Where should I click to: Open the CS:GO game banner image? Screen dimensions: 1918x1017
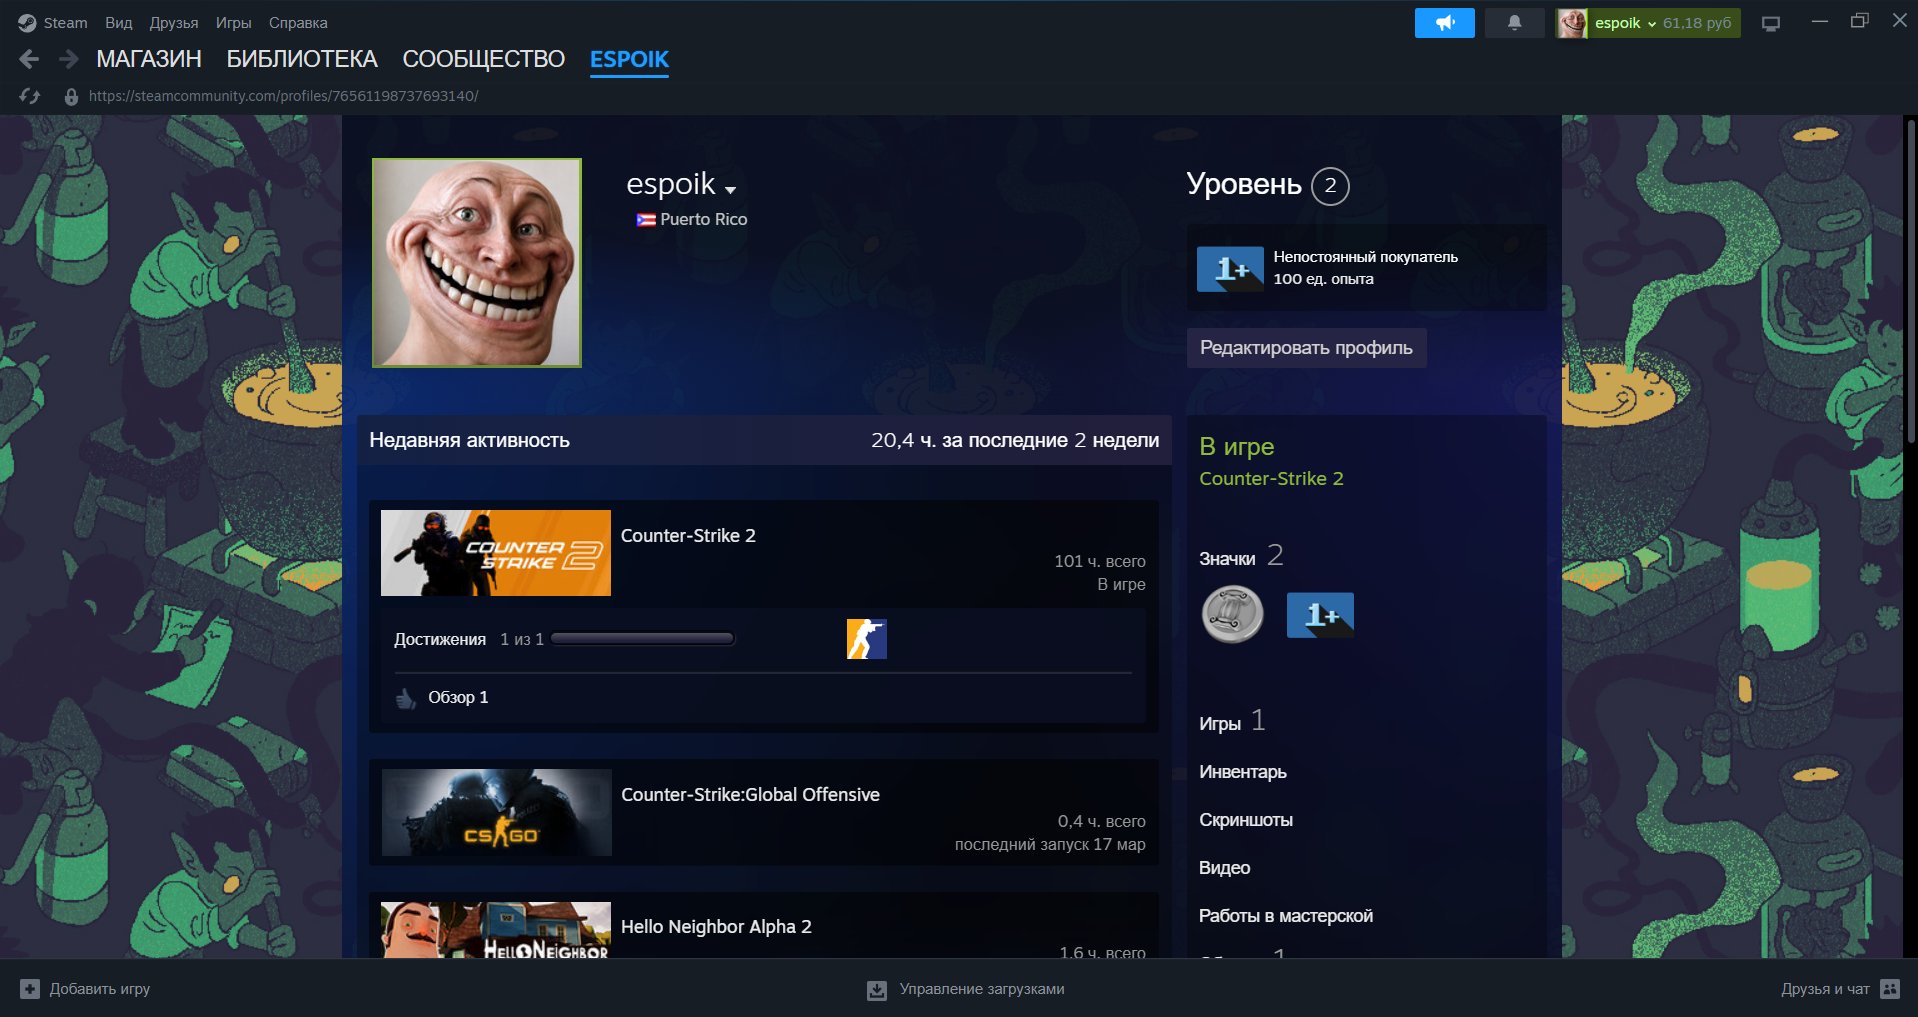pos(496,812)
